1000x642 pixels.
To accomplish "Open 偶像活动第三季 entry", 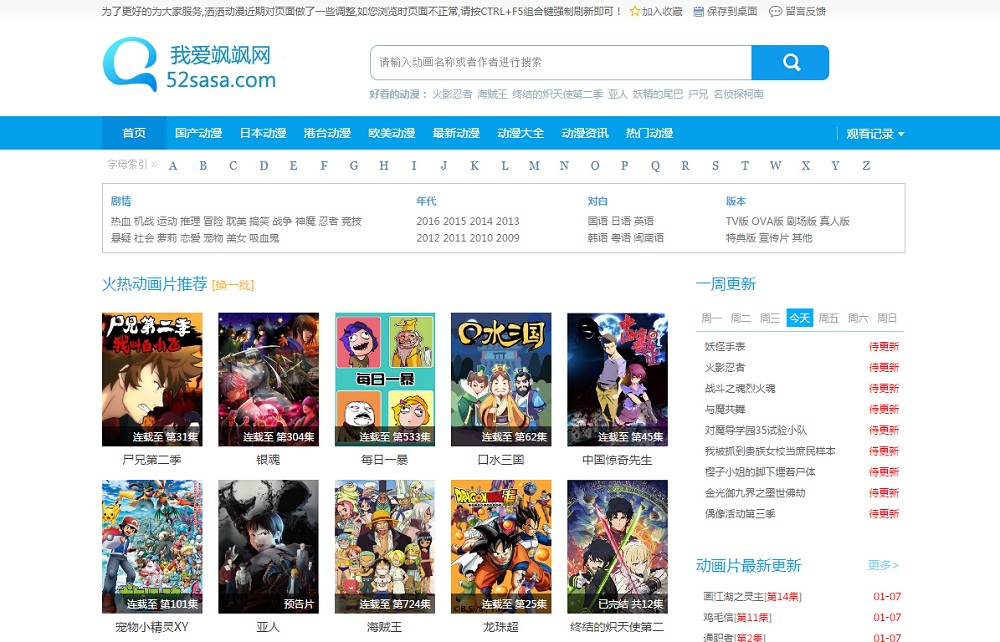I will [x=740, y=514].
